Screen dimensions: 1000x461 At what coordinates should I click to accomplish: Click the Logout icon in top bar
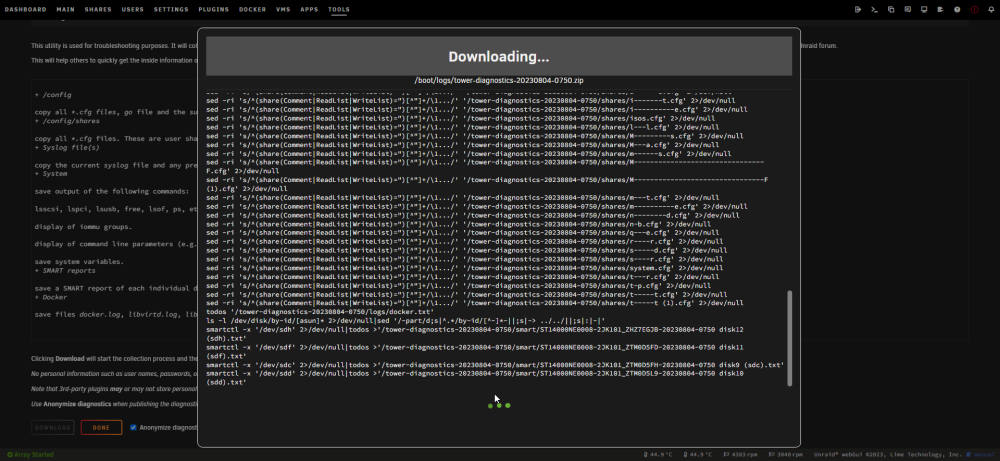(858, 10)
